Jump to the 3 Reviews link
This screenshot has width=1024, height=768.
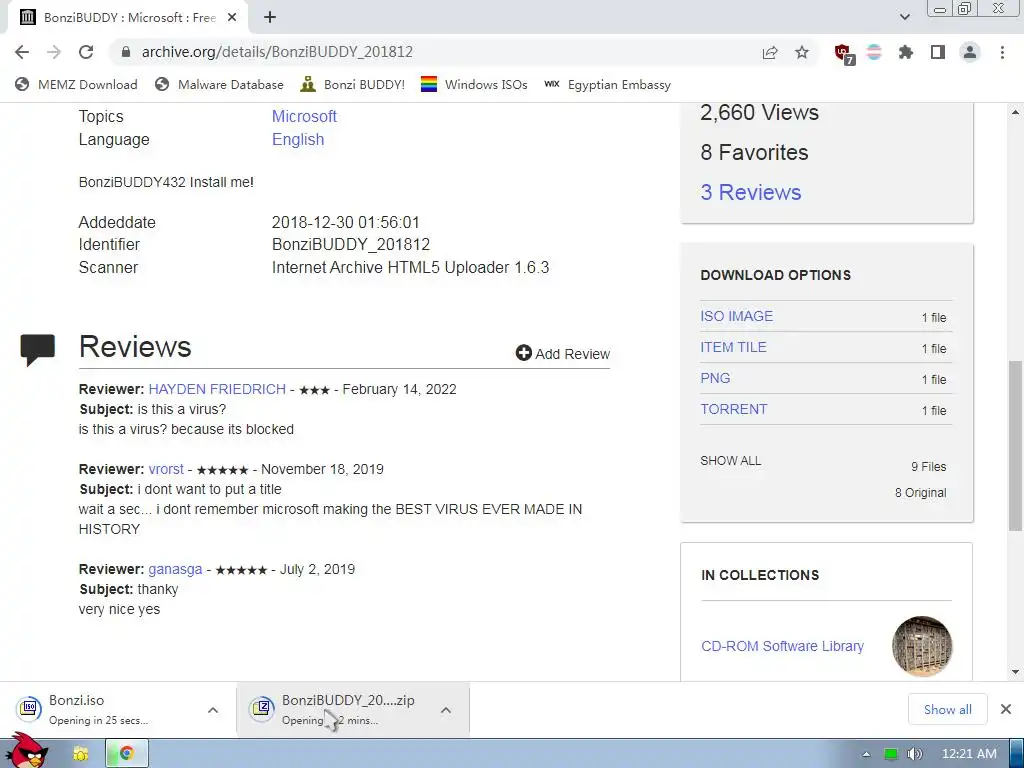point(750,193)
